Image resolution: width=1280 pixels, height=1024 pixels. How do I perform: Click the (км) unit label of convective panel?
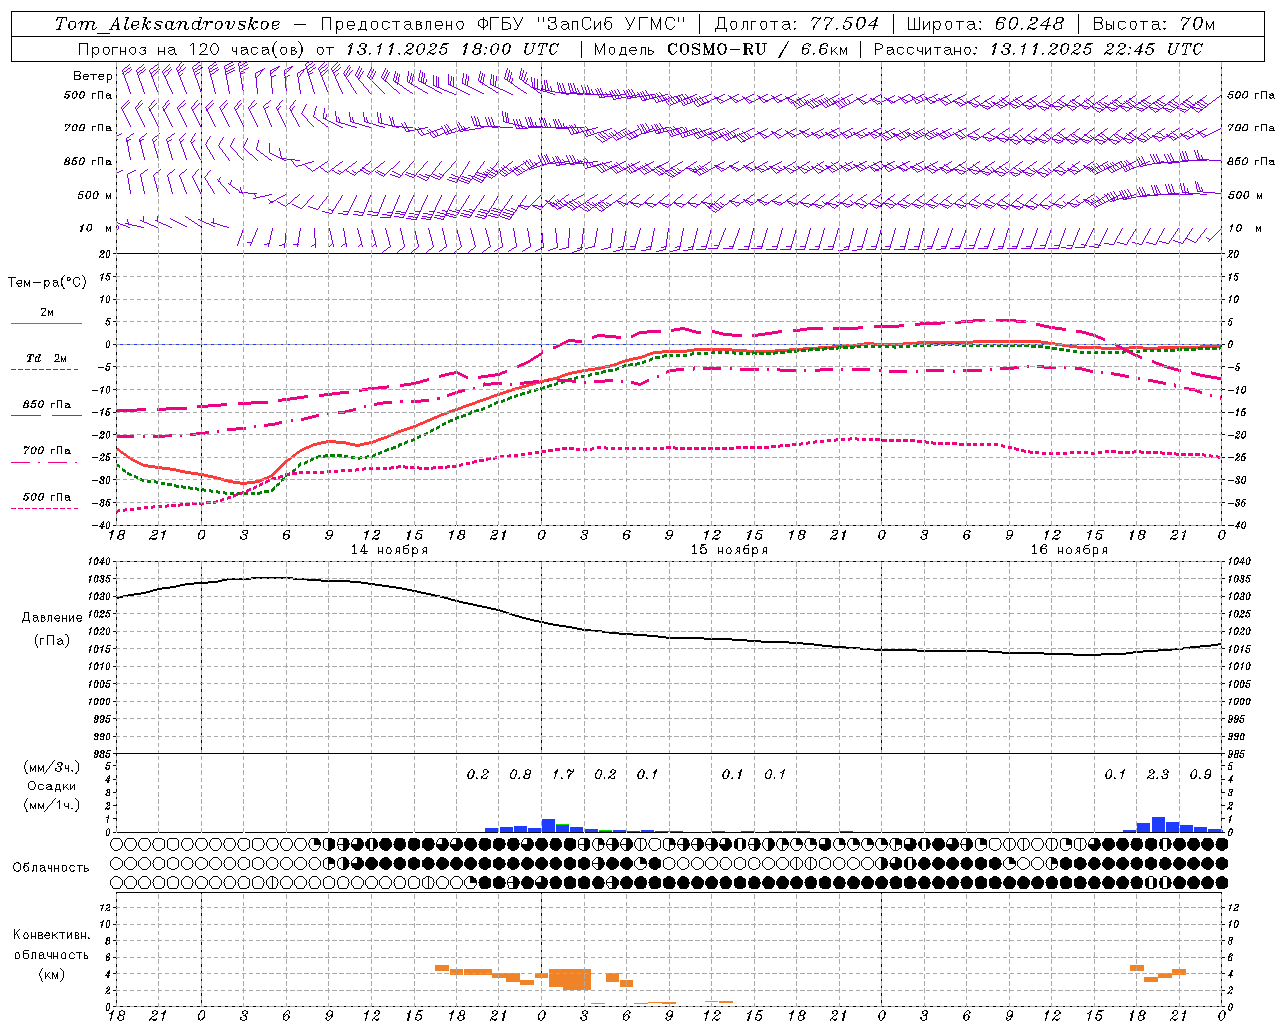click(x=51, y=974)
